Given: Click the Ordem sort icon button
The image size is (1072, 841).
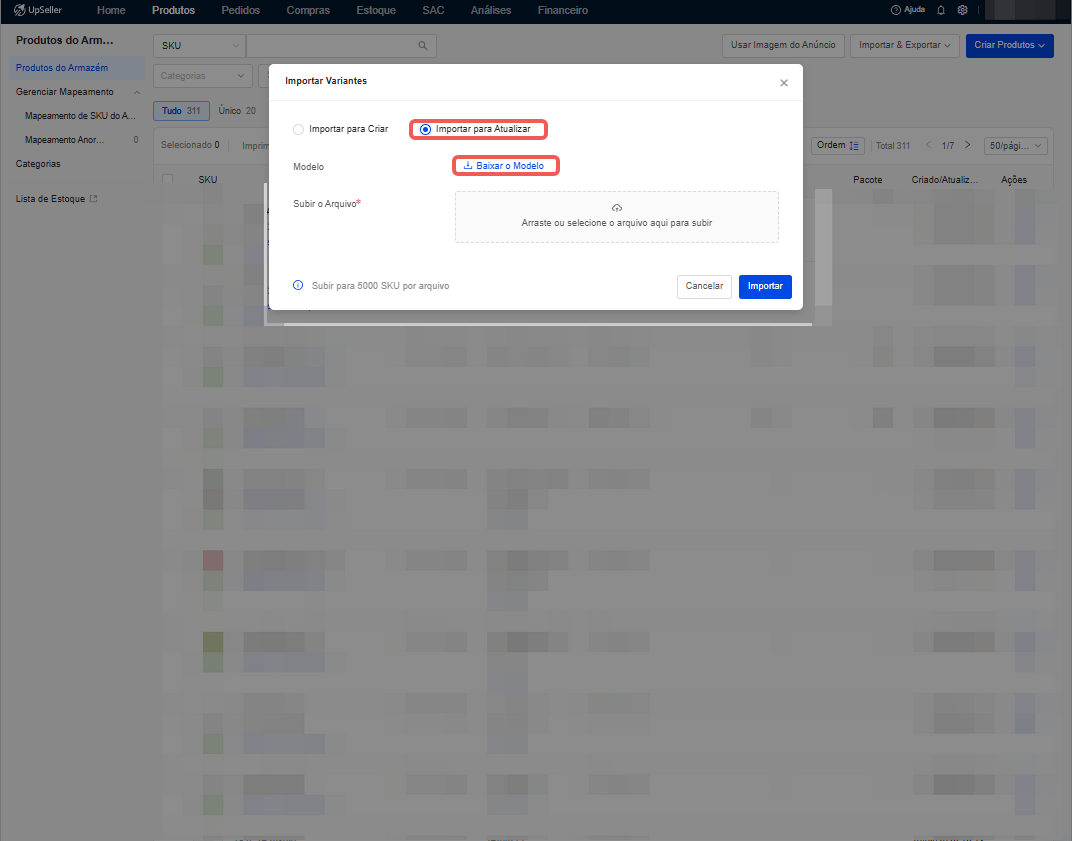Looking at the screenshot, I should [838, 146].
